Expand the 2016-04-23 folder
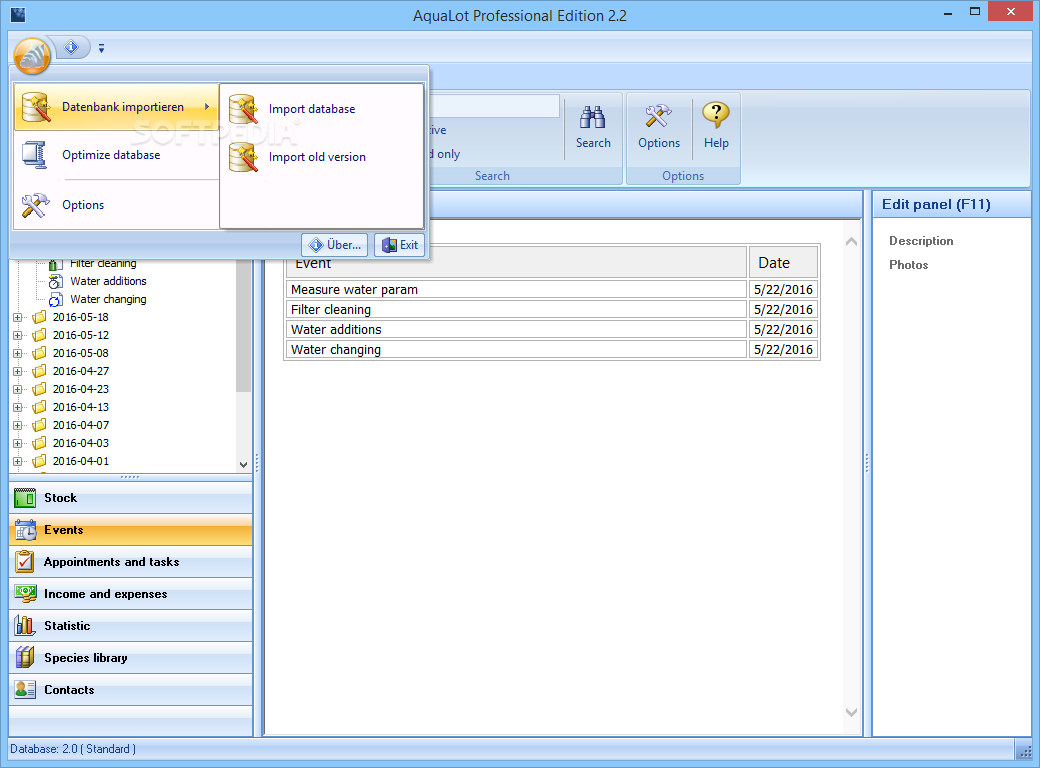Screen dimensions: 1040x768 (18, 389)
